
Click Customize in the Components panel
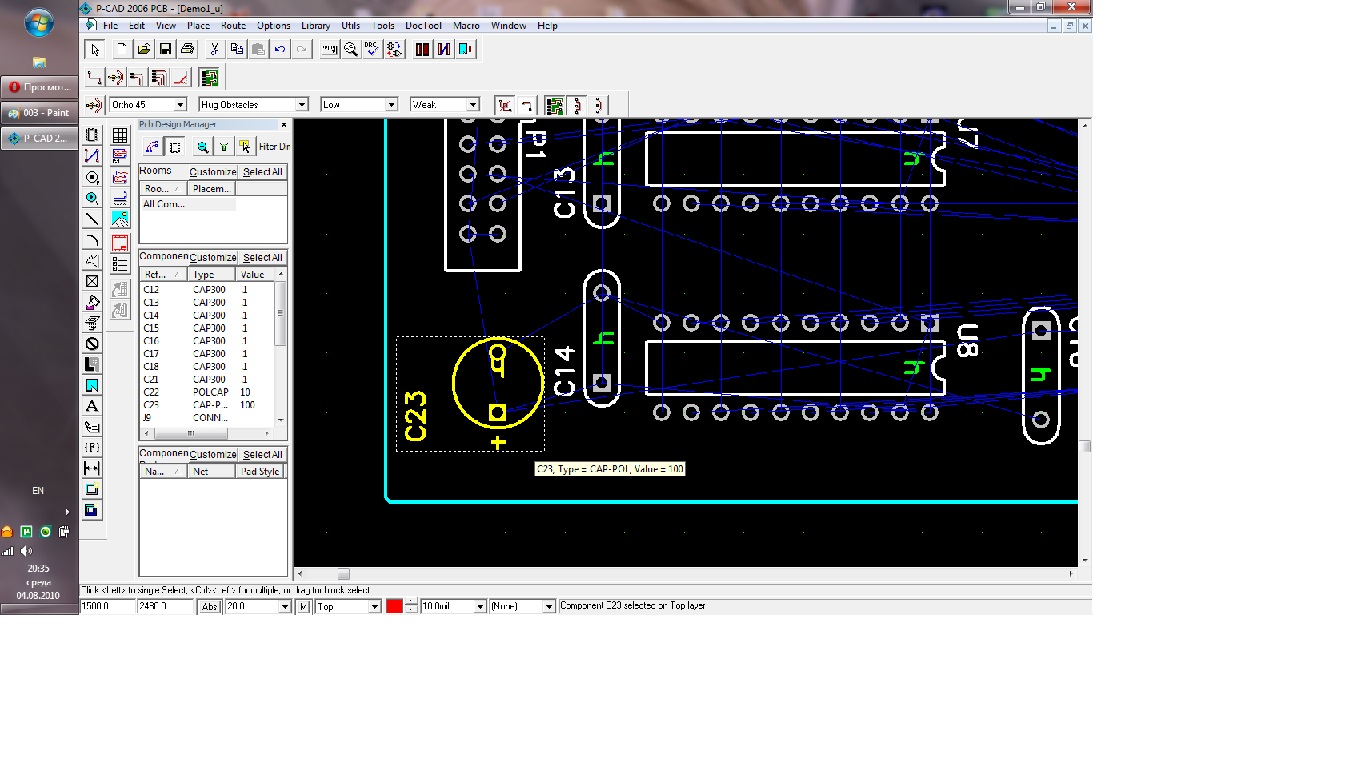[213, 258]
